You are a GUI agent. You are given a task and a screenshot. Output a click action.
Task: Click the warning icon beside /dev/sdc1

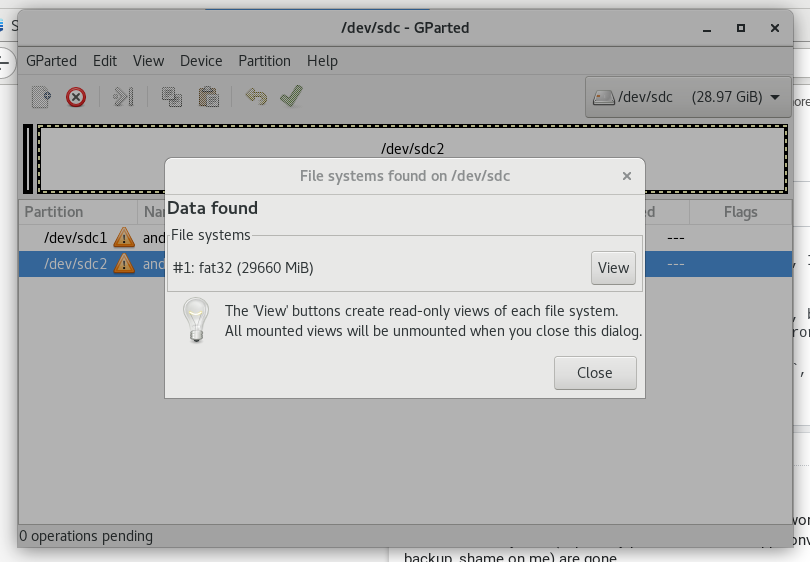(124, 238)
